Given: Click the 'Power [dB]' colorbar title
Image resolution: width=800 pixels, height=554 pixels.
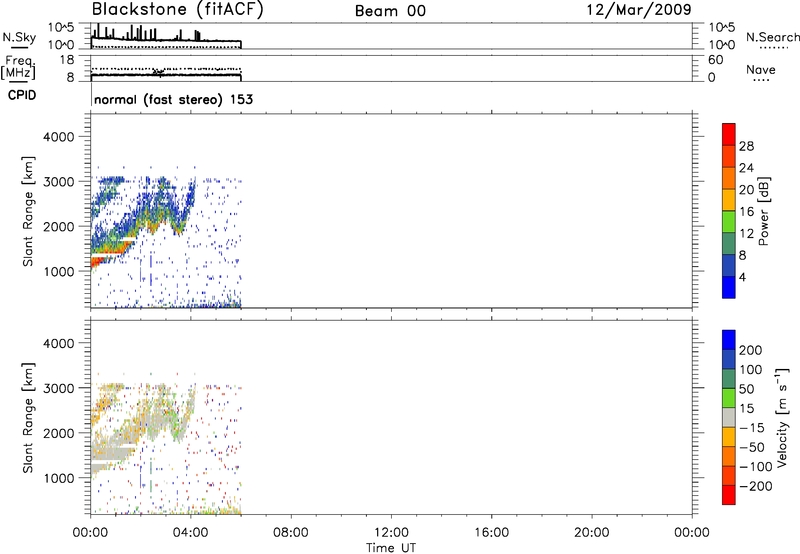Looking at the screenshot, I should pyautogui.click(x=764, y=211).
